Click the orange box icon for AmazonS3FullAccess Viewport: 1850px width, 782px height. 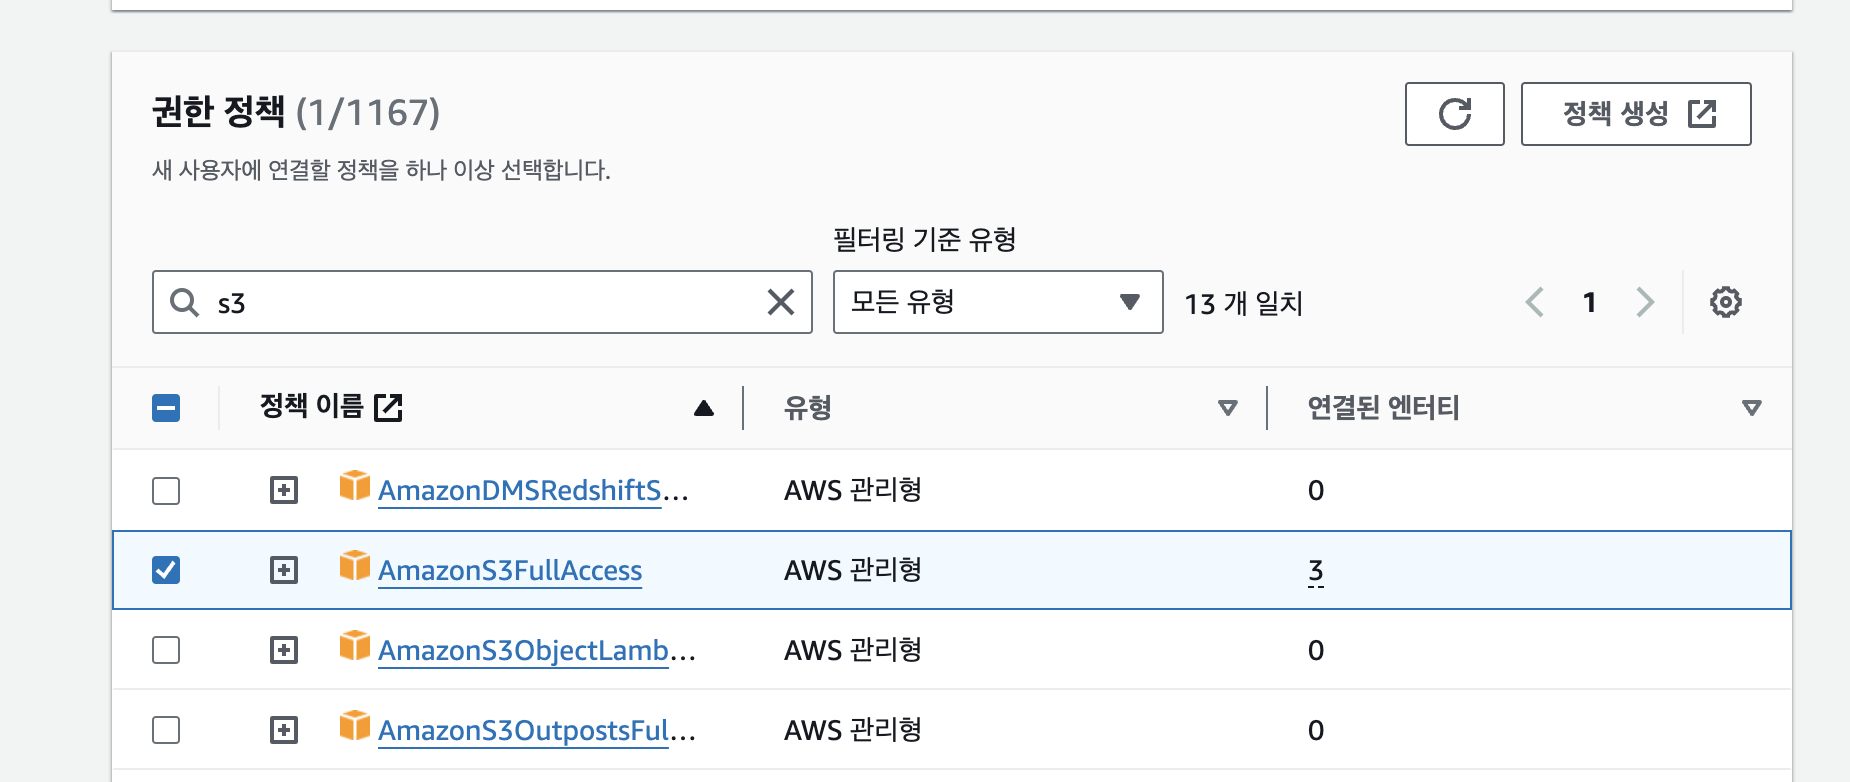coord(354,566)
